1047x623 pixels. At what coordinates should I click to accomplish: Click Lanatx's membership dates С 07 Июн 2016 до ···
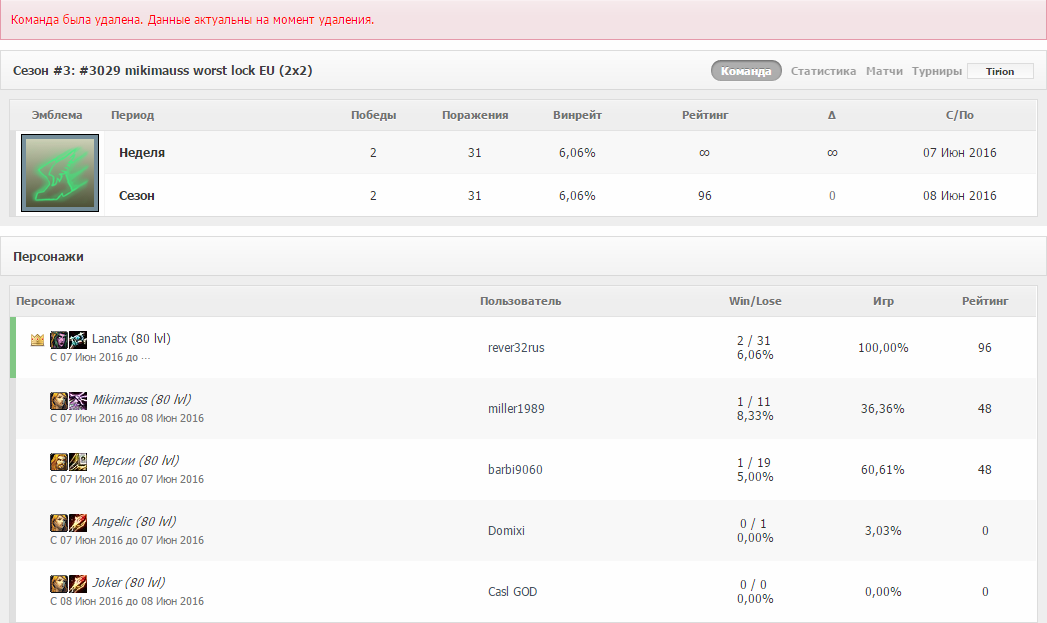click(100, 357)
